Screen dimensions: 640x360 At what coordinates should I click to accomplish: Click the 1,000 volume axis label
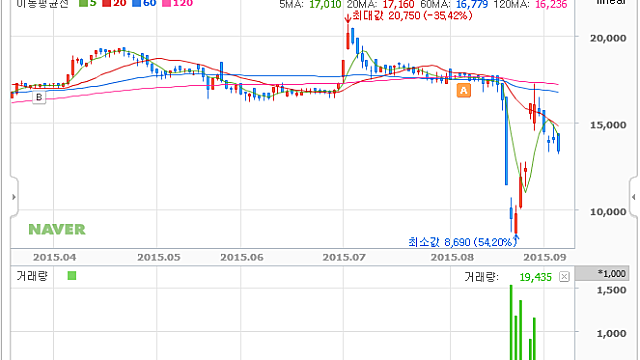click(611, 333)
